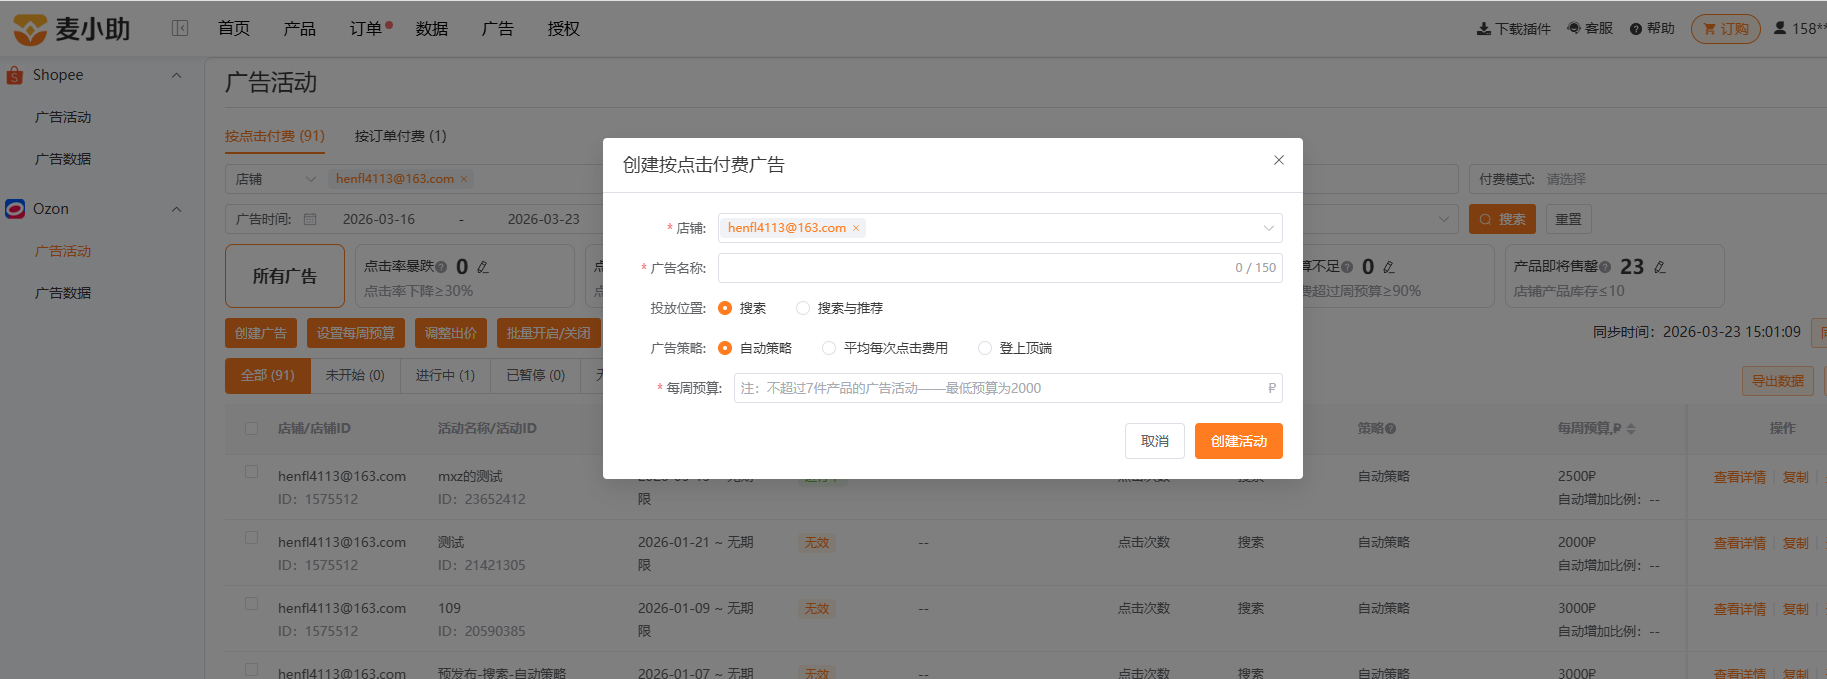Image resolution: width=1827 pixels, height=679 pixels.
Task: Collapse sidebar with the panel toggle icon
Action: point(180,28)
